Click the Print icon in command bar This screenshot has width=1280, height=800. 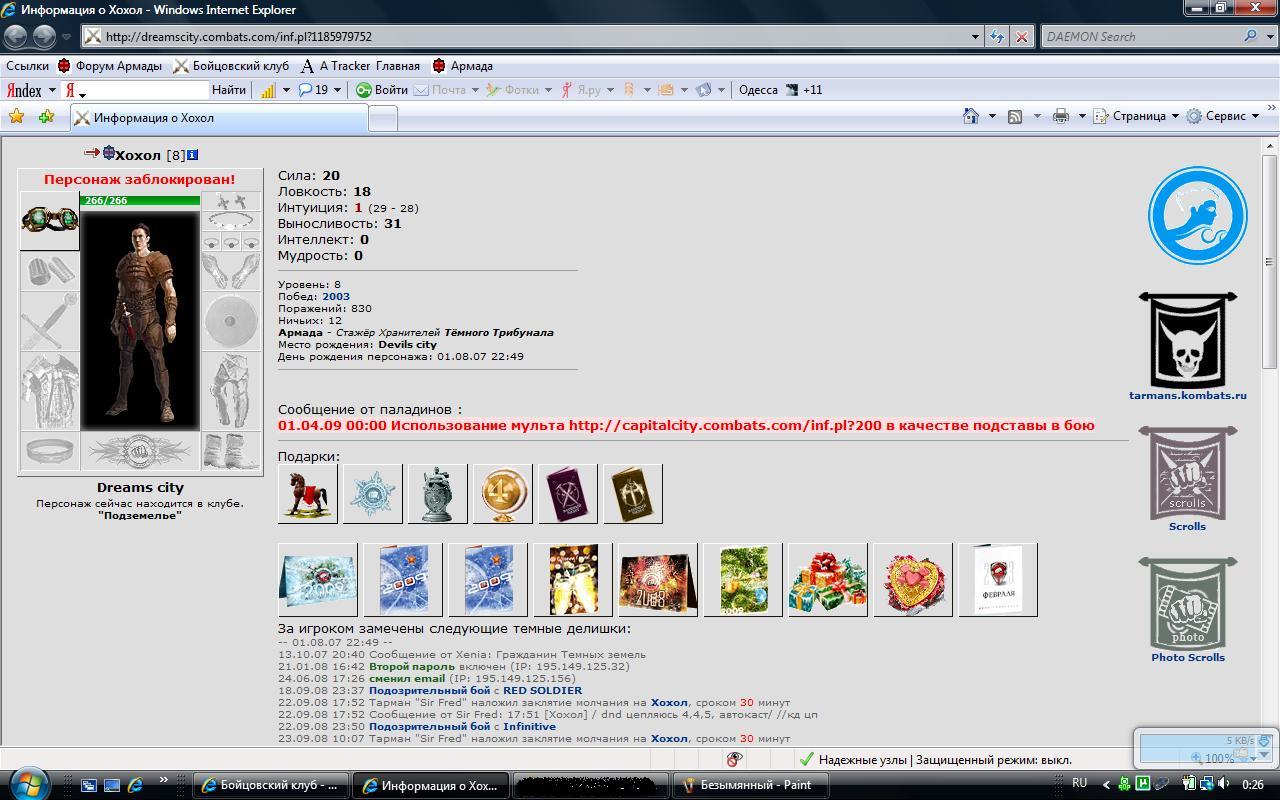pyautogui.click(x=1060, y=116)
